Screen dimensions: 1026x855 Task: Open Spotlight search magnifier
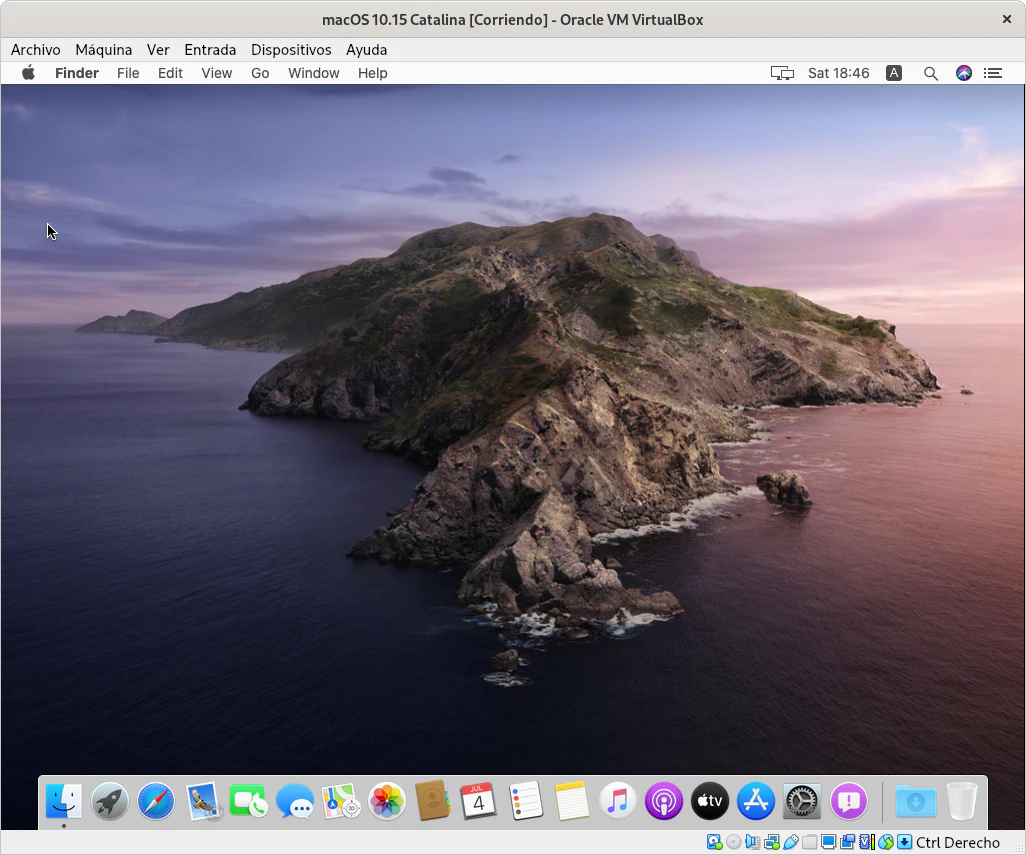point(931,73)
